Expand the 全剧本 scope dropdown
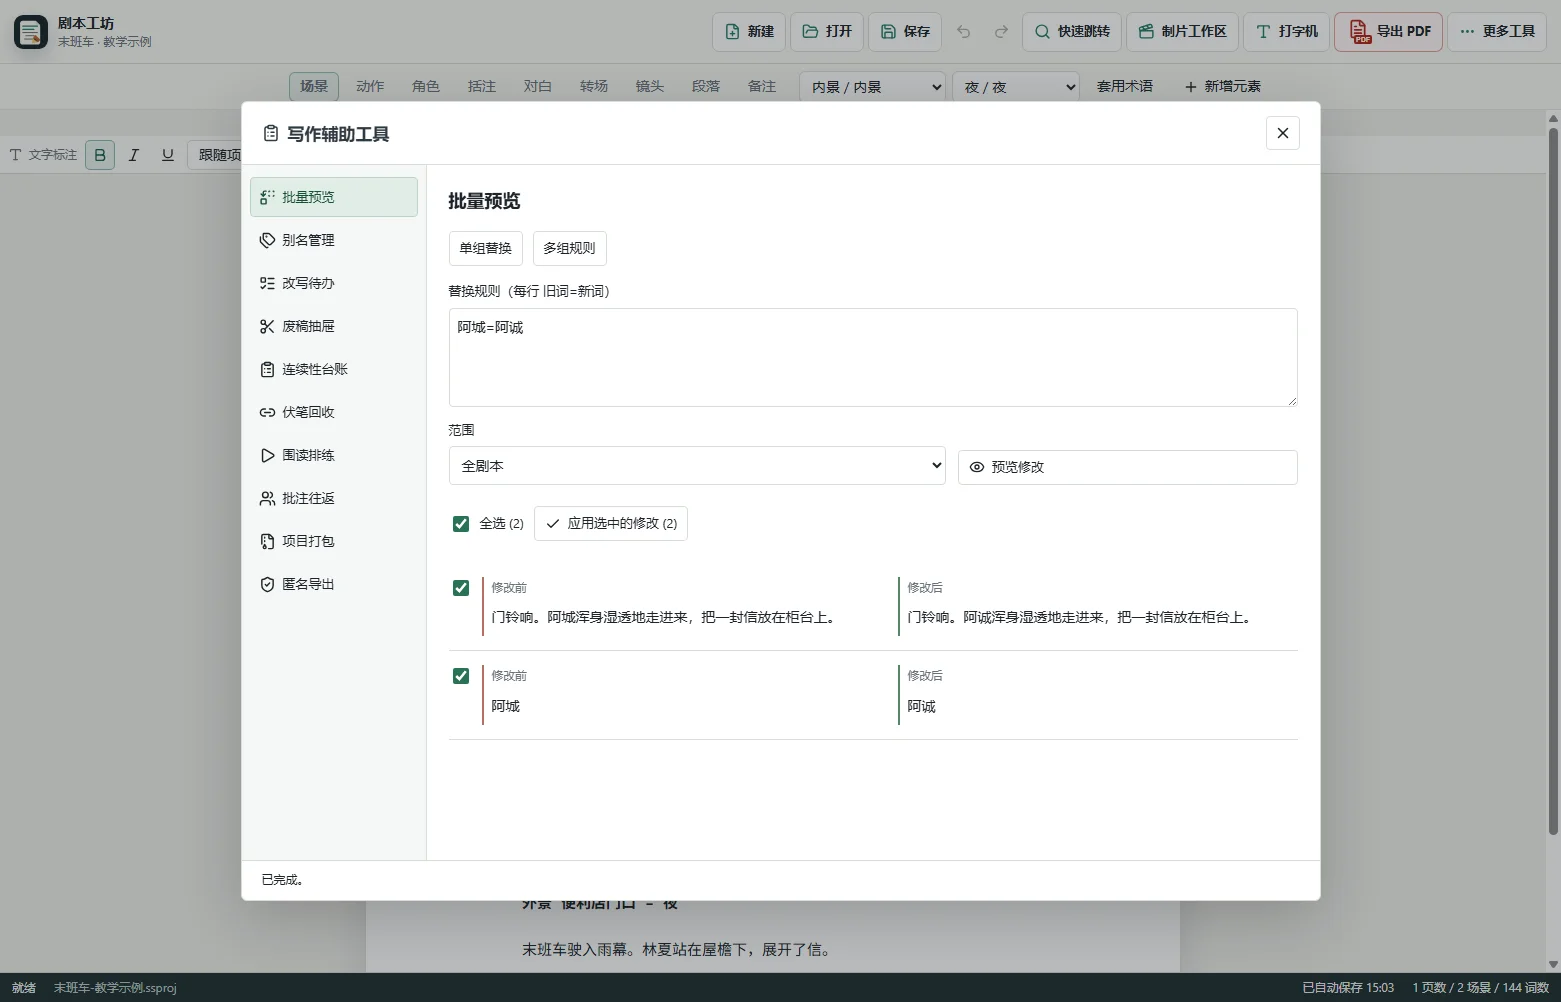This screenshot has width=1561, height=1002. (697, 466)
